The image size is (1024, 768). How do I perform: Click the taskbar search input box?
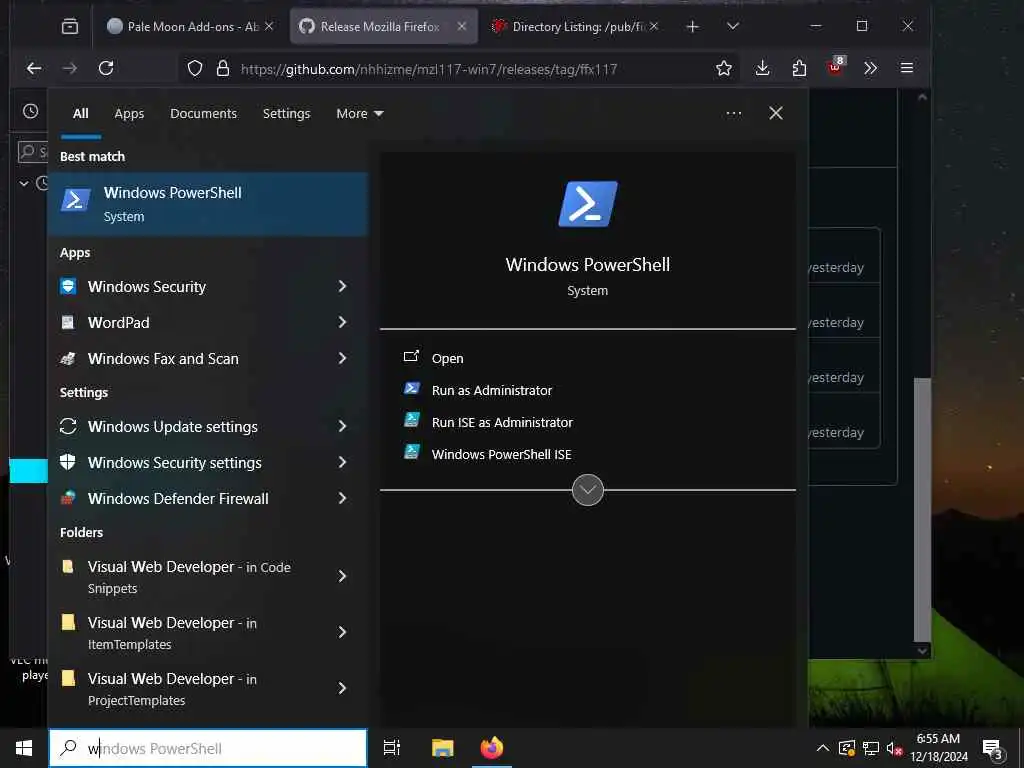pyautogui.click(x=208, y=748)
